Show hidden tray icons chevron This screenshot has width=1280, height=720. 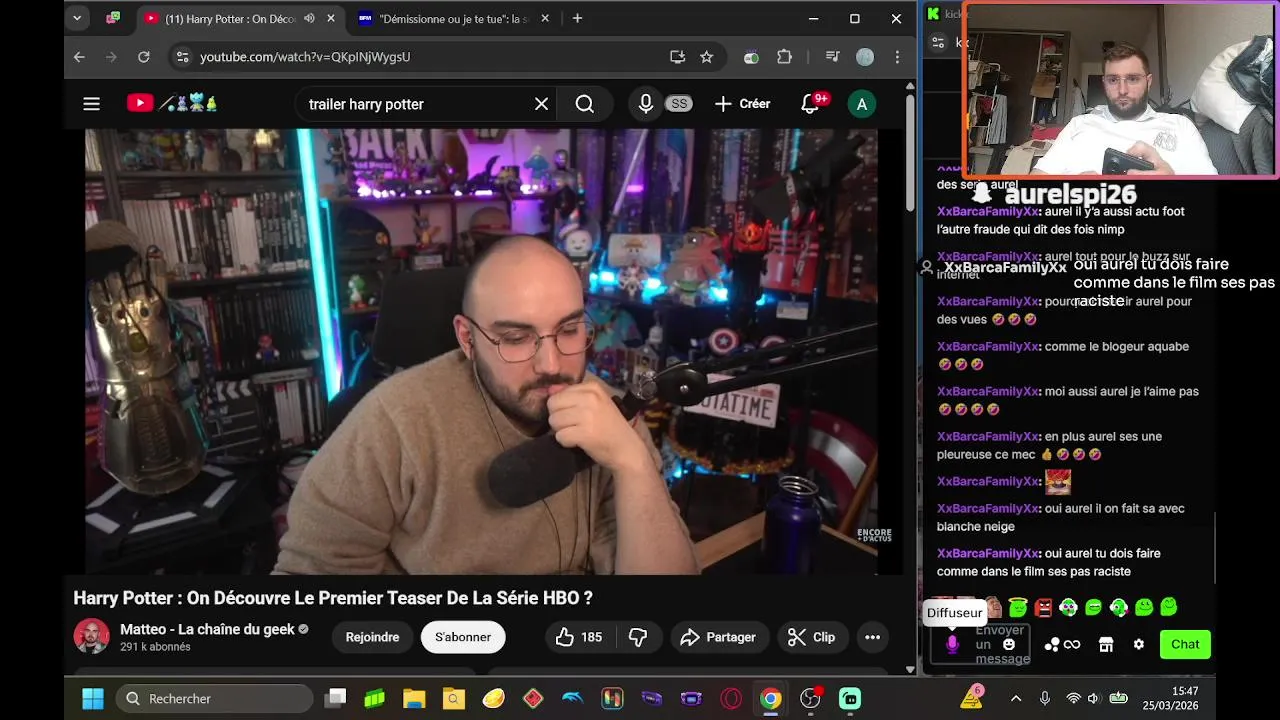click(x=1016, y=698)
